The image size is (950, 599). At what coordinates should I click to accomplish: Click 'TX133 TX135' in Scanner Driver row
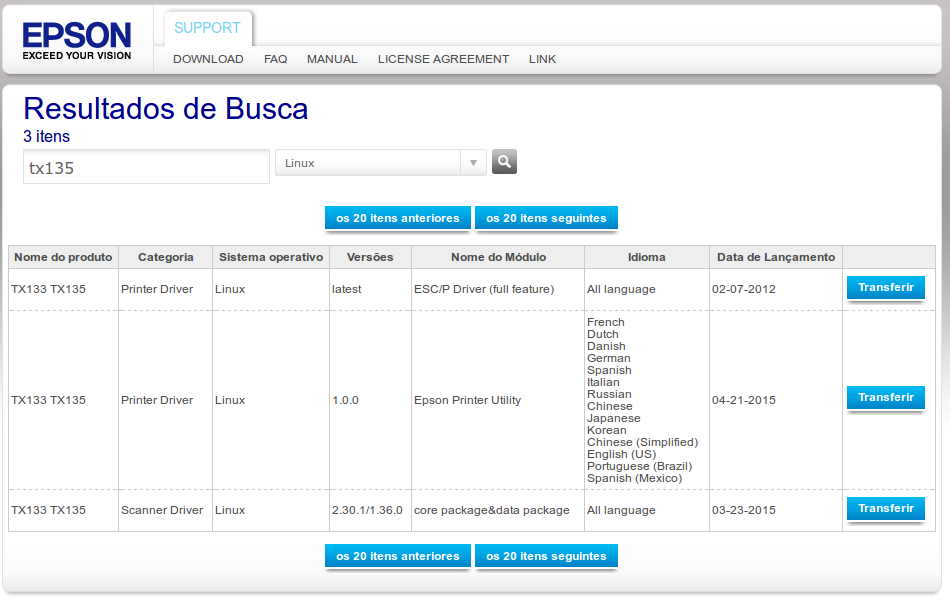(48, 511)
